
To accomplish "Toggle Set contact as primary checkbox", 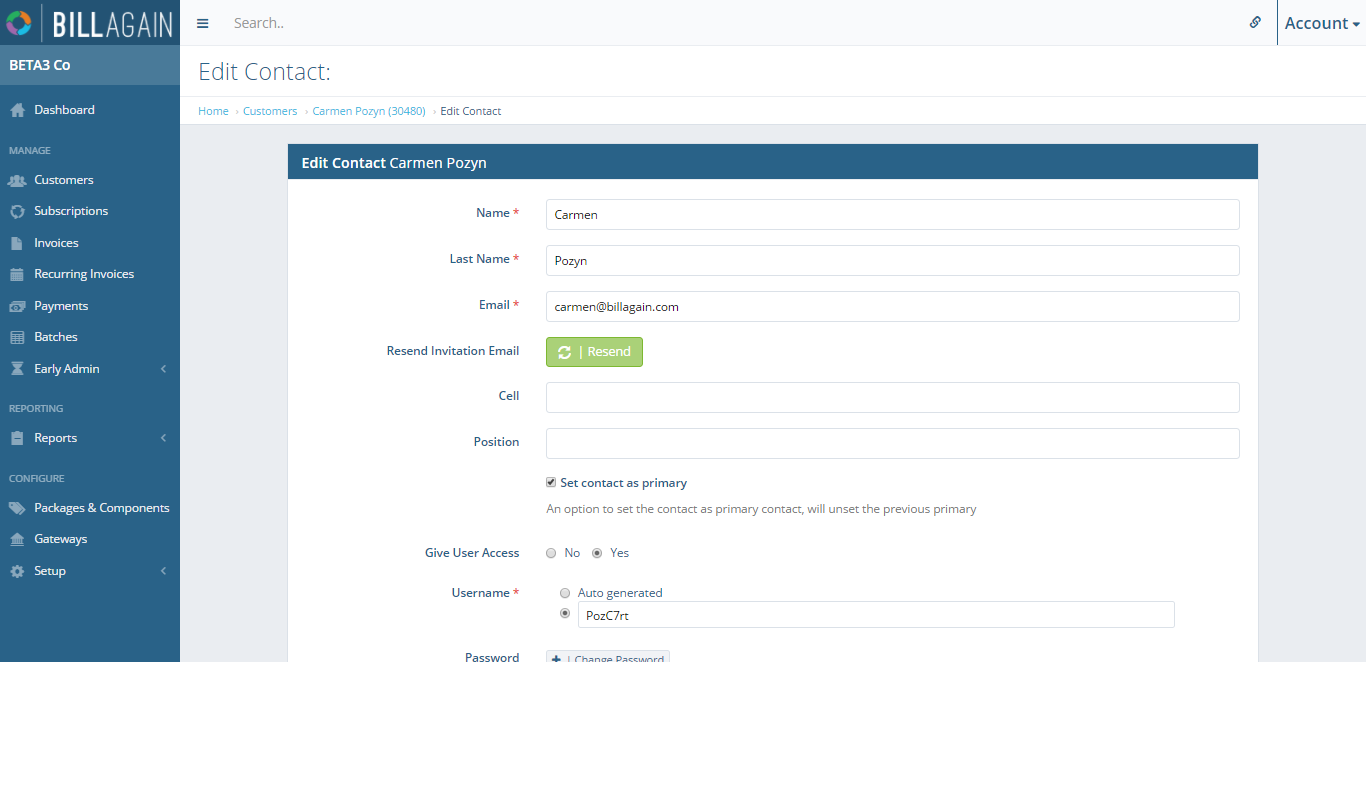I will coord(551,482).
